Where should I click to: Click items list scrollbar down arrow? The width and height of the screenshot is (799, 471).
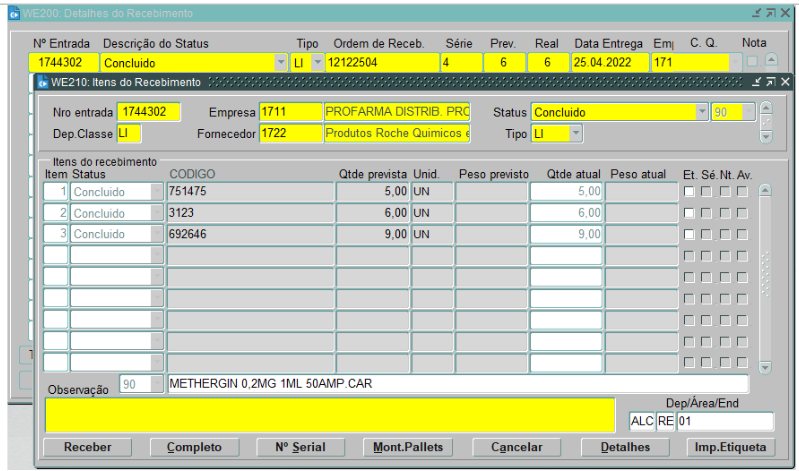pyautogui.click(x=765, y=367)
